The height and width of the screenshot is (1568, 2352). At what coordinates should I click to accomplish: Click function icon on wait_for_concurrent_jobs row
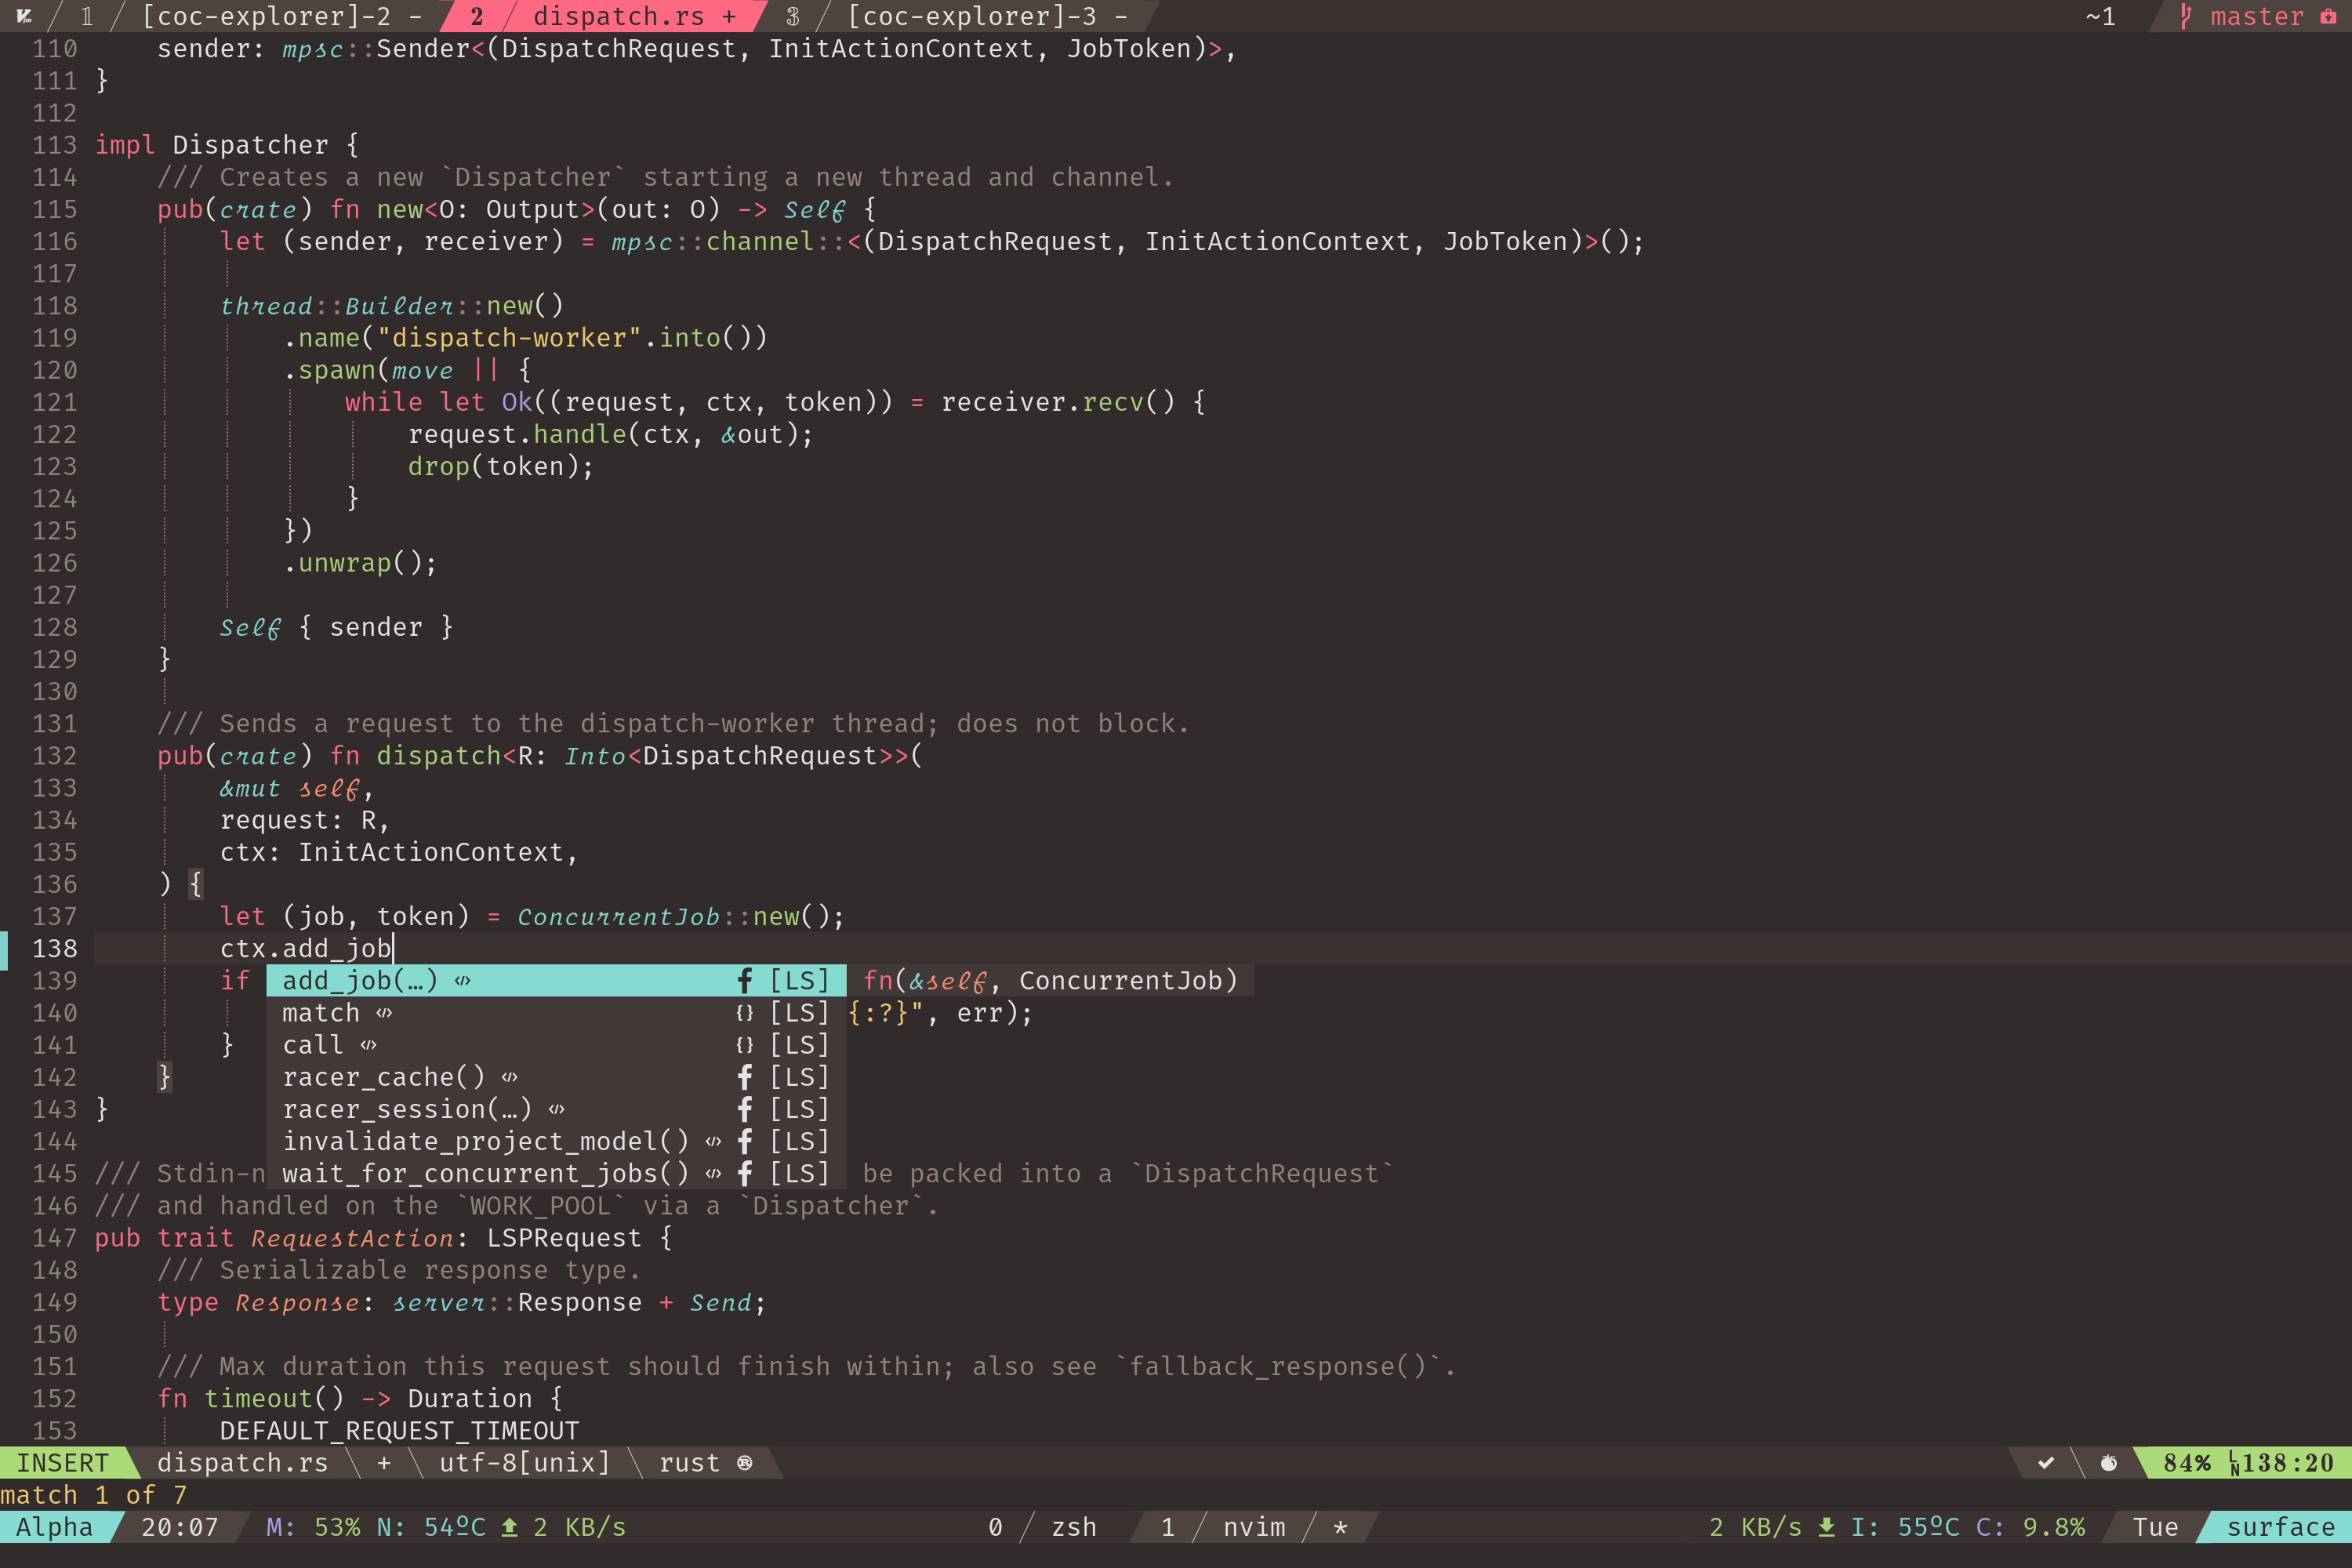(x=745, y=1173)
